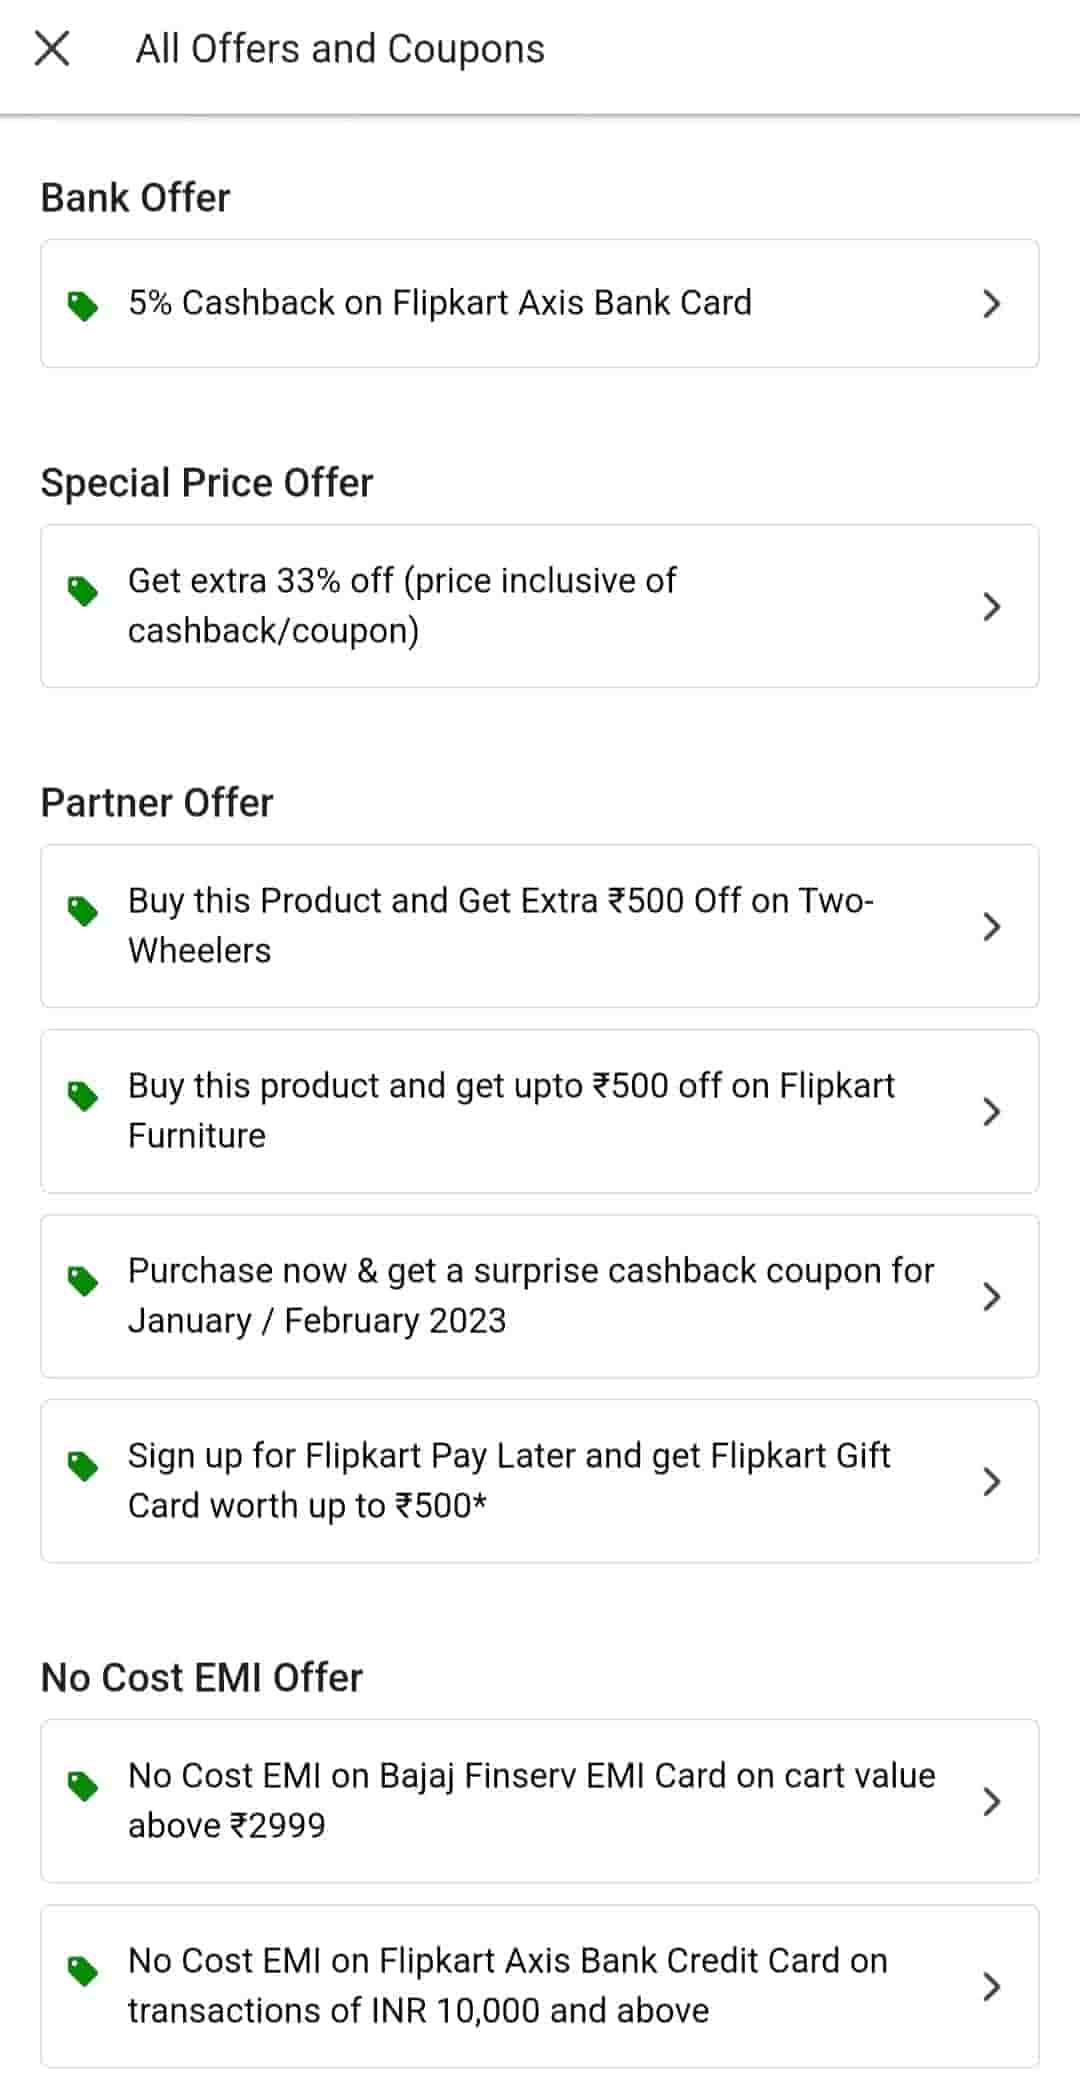1080x2096 pixels.
Task: Tap tag icon beside Axis Bank Credit Card EMI
Action: coord(82,1971)
